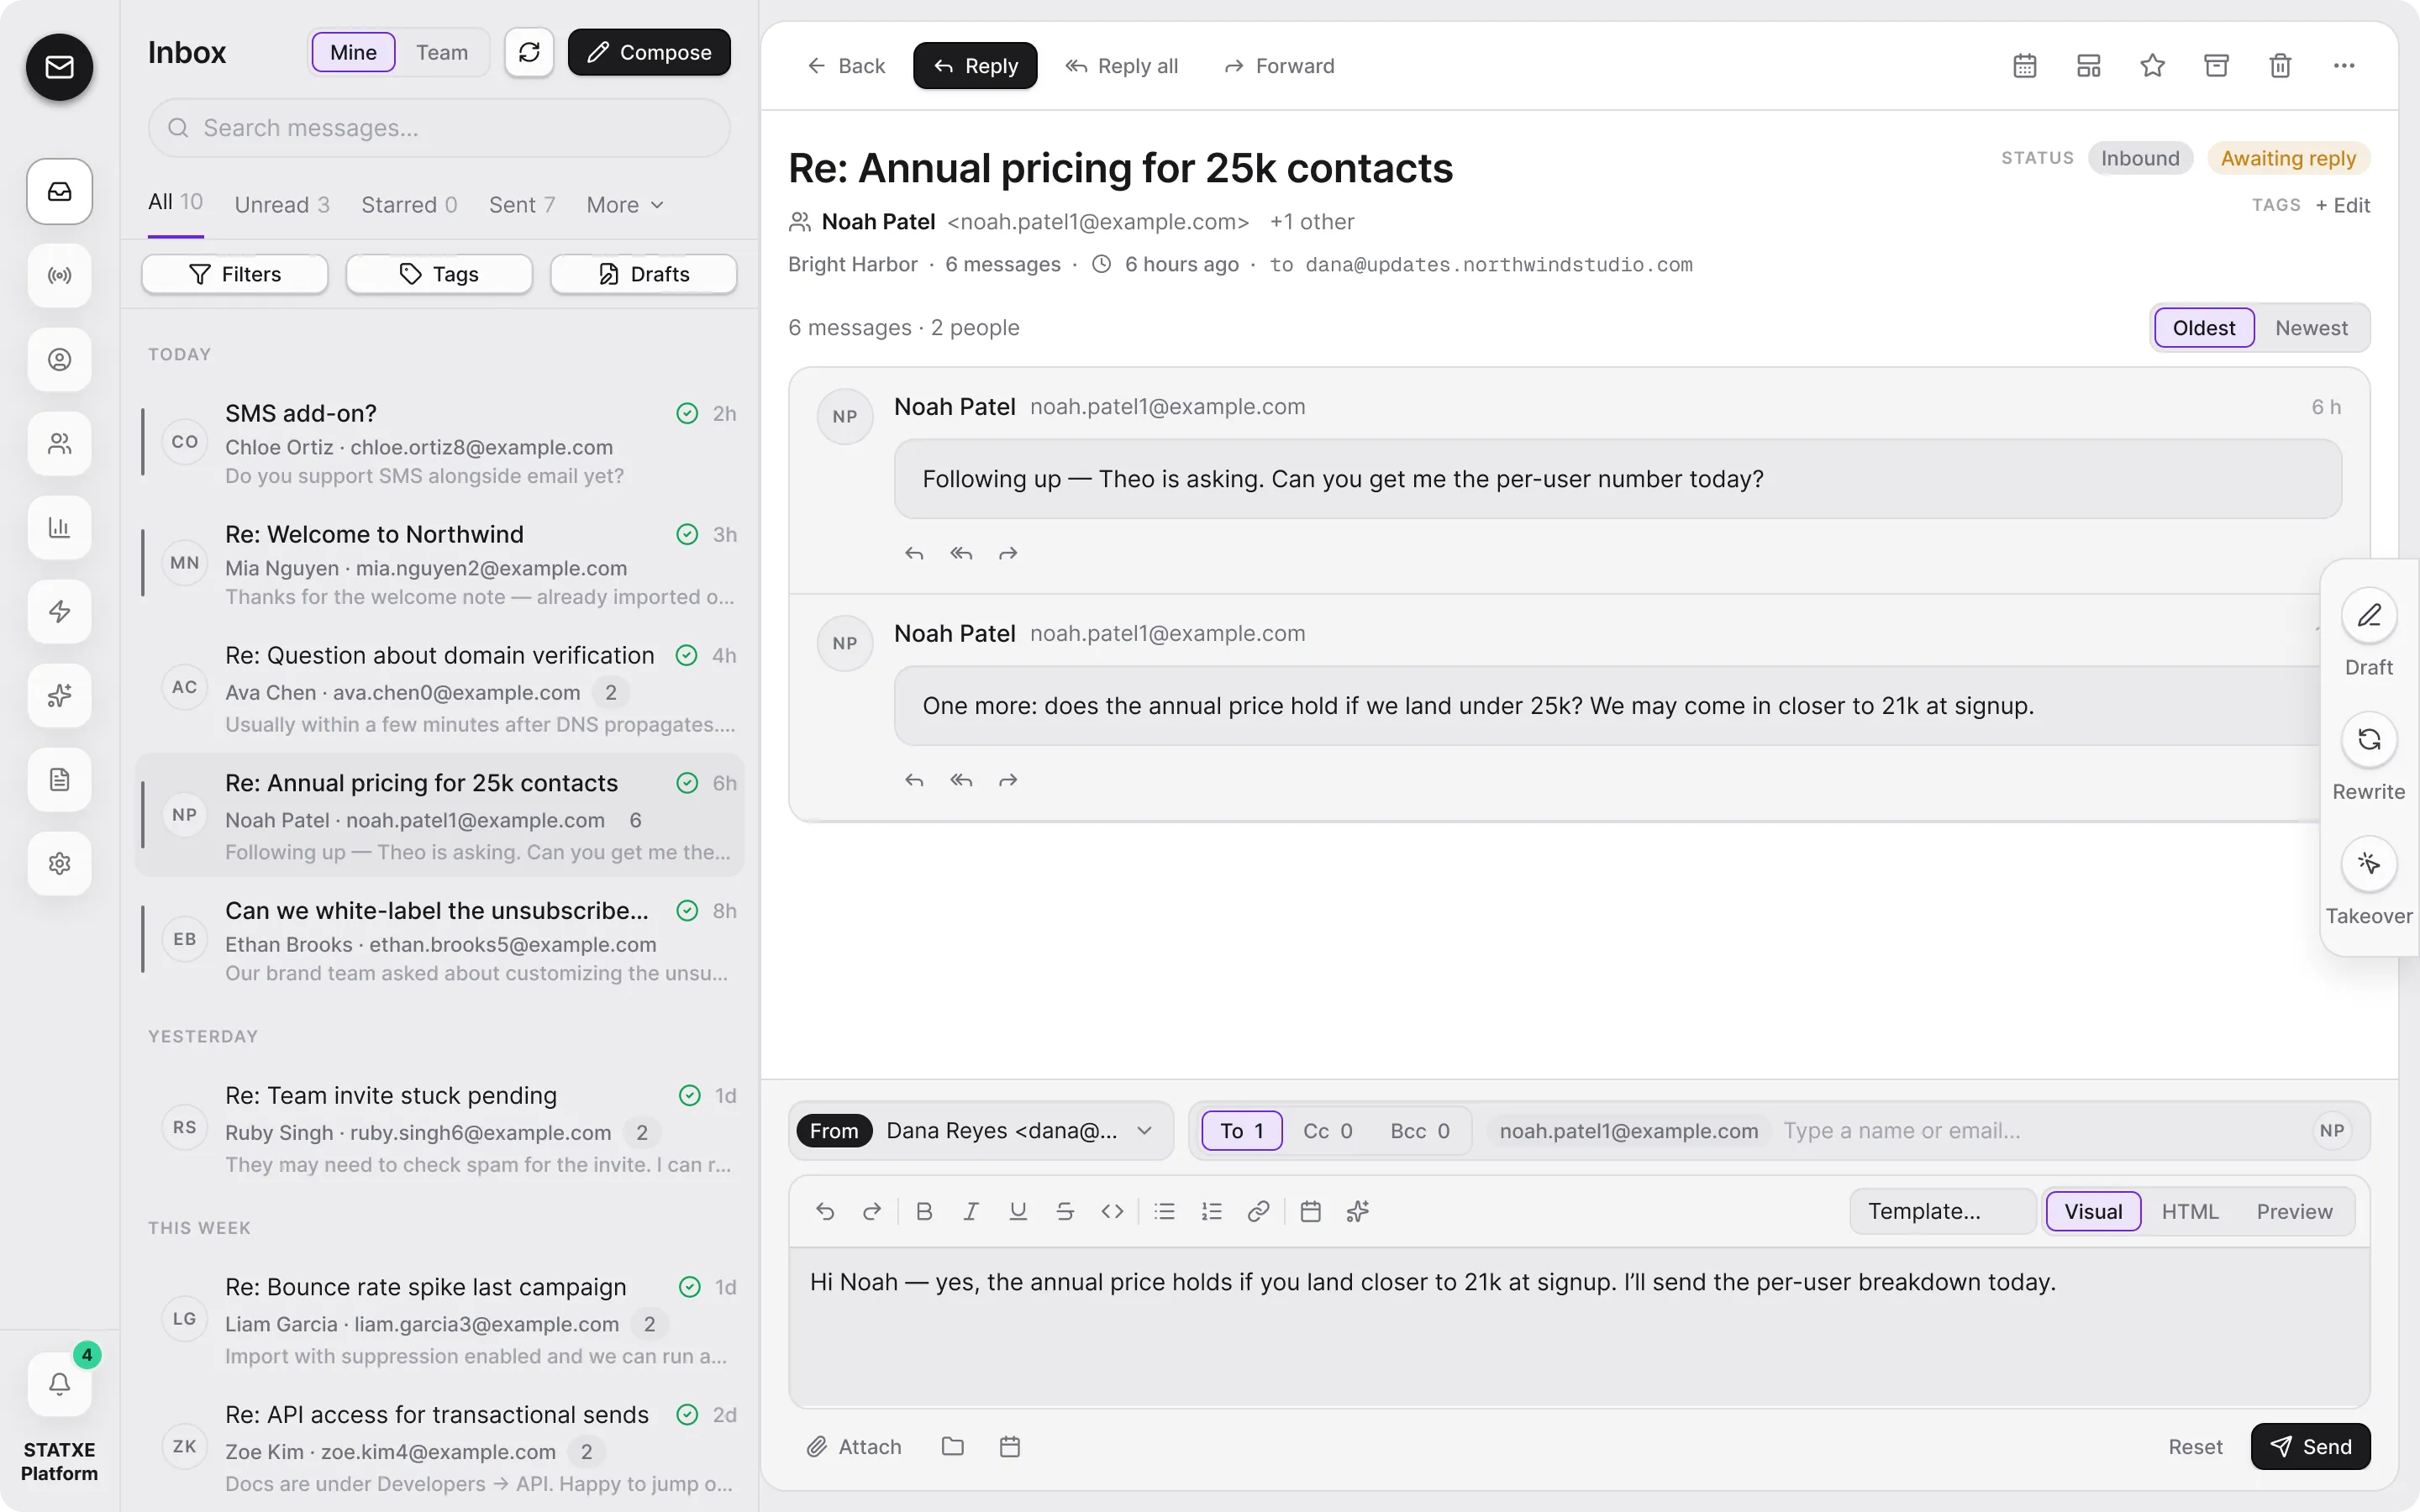Expand the More tab dropdown

625,205
